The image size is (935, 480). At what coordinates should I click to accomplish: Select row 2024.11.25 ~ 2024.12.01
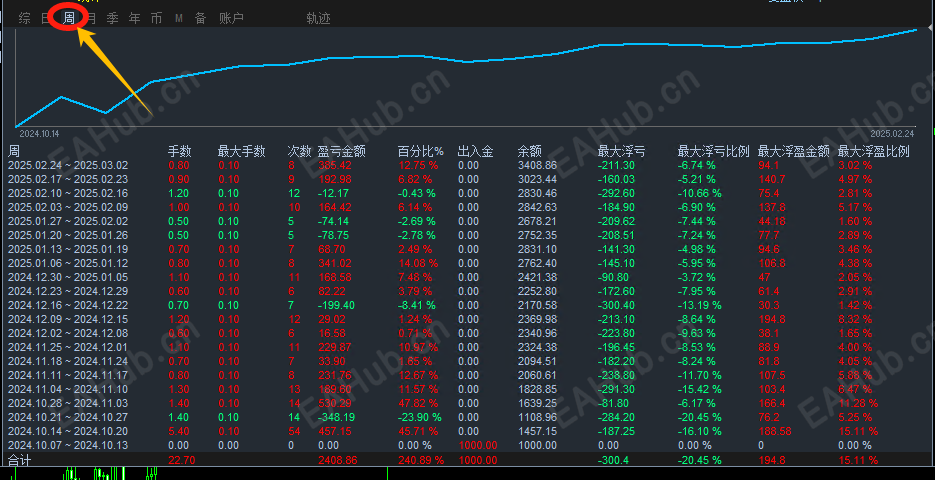tap(468, 347)
